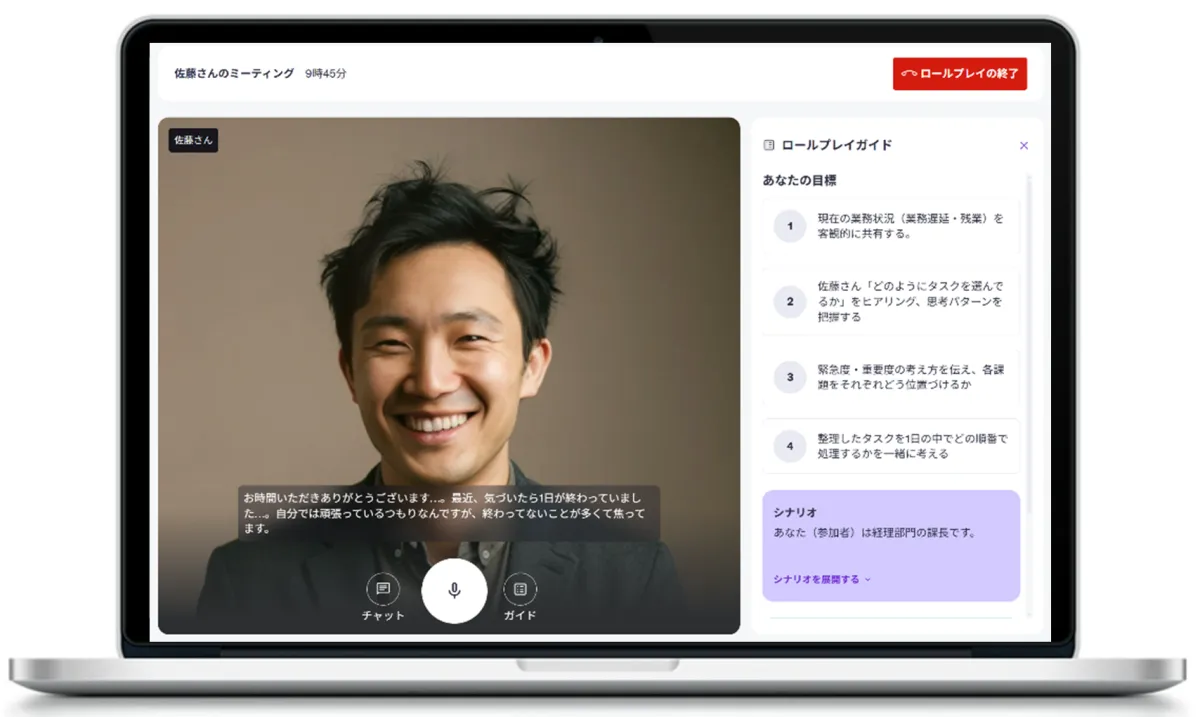Click the chevron beside シナリオを展開する
The image size is (1200, 717).
[868, 579]
